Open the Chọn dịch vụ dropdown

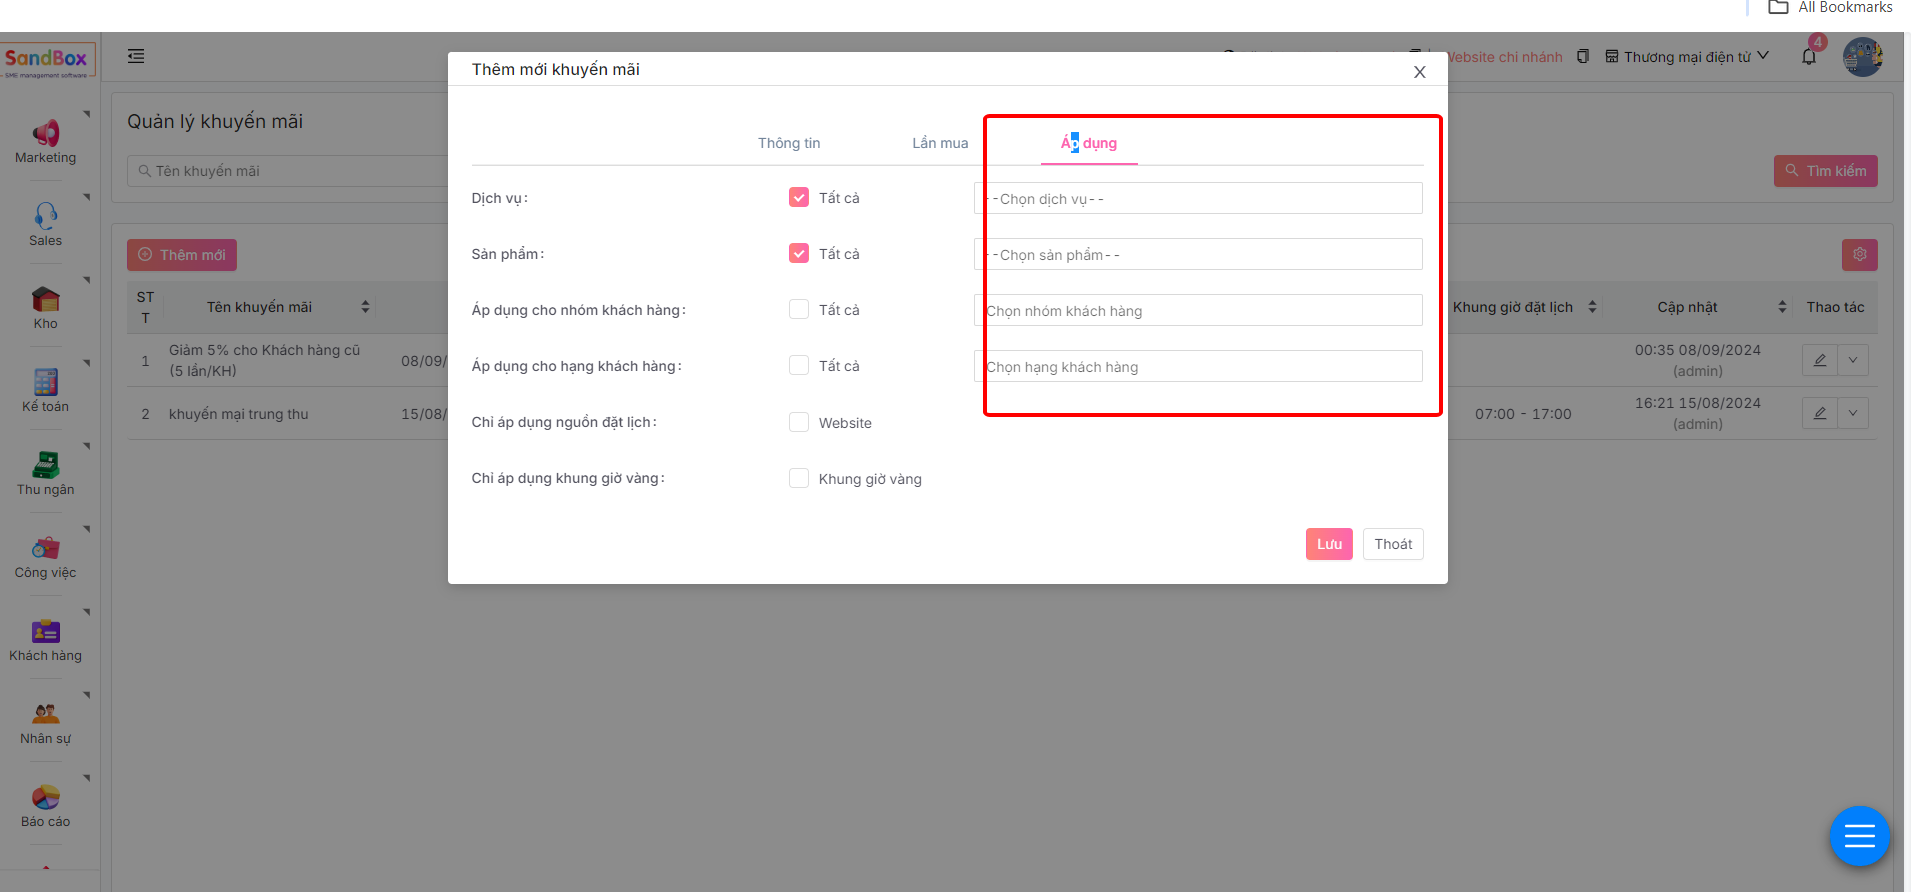click(1197, 199)
